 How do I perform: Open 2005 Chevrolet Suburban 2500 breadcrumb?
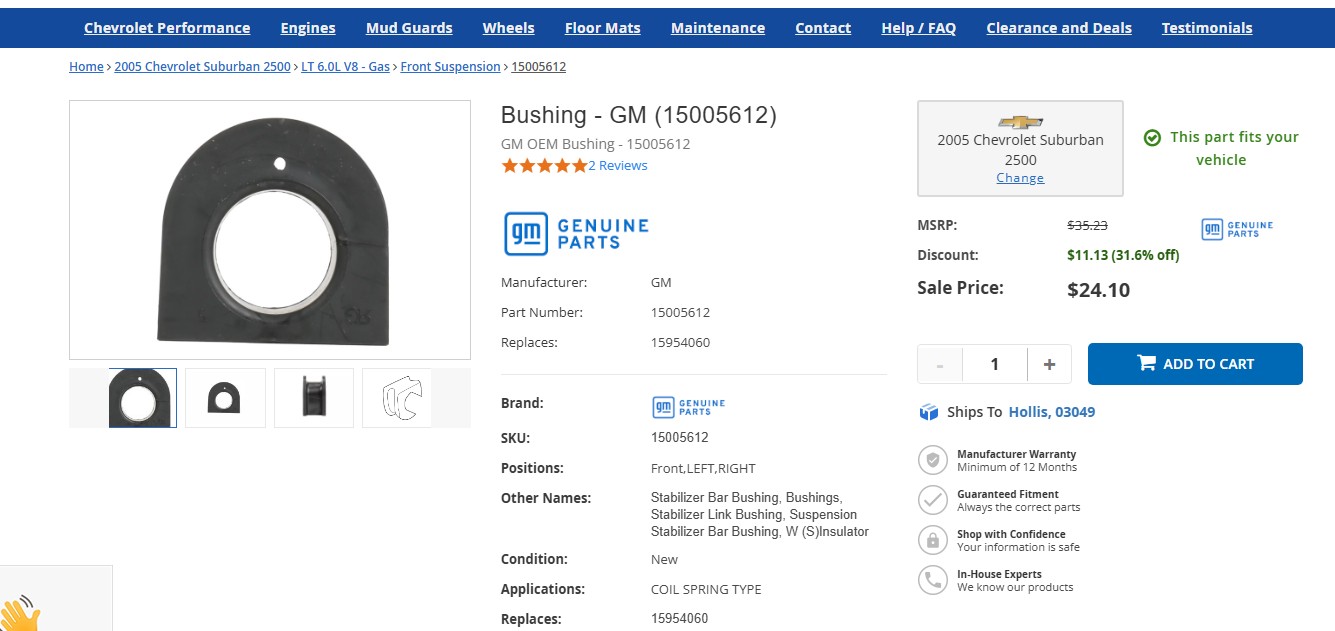tap(202, 67)
